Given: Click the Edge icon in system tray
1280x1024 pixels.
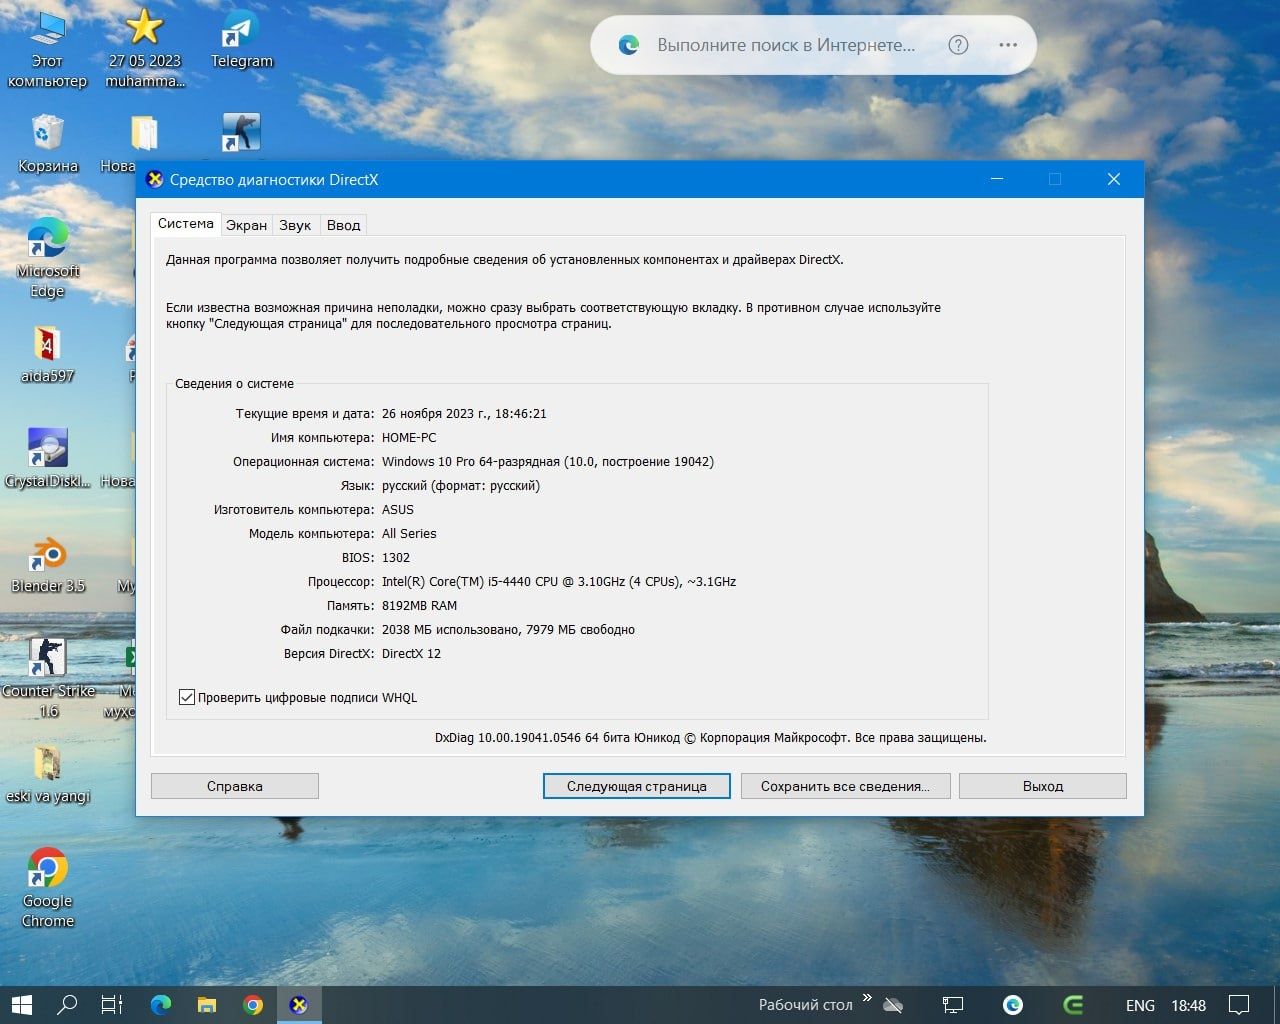Looking at the screenshot, I should click(1013, 1005).
